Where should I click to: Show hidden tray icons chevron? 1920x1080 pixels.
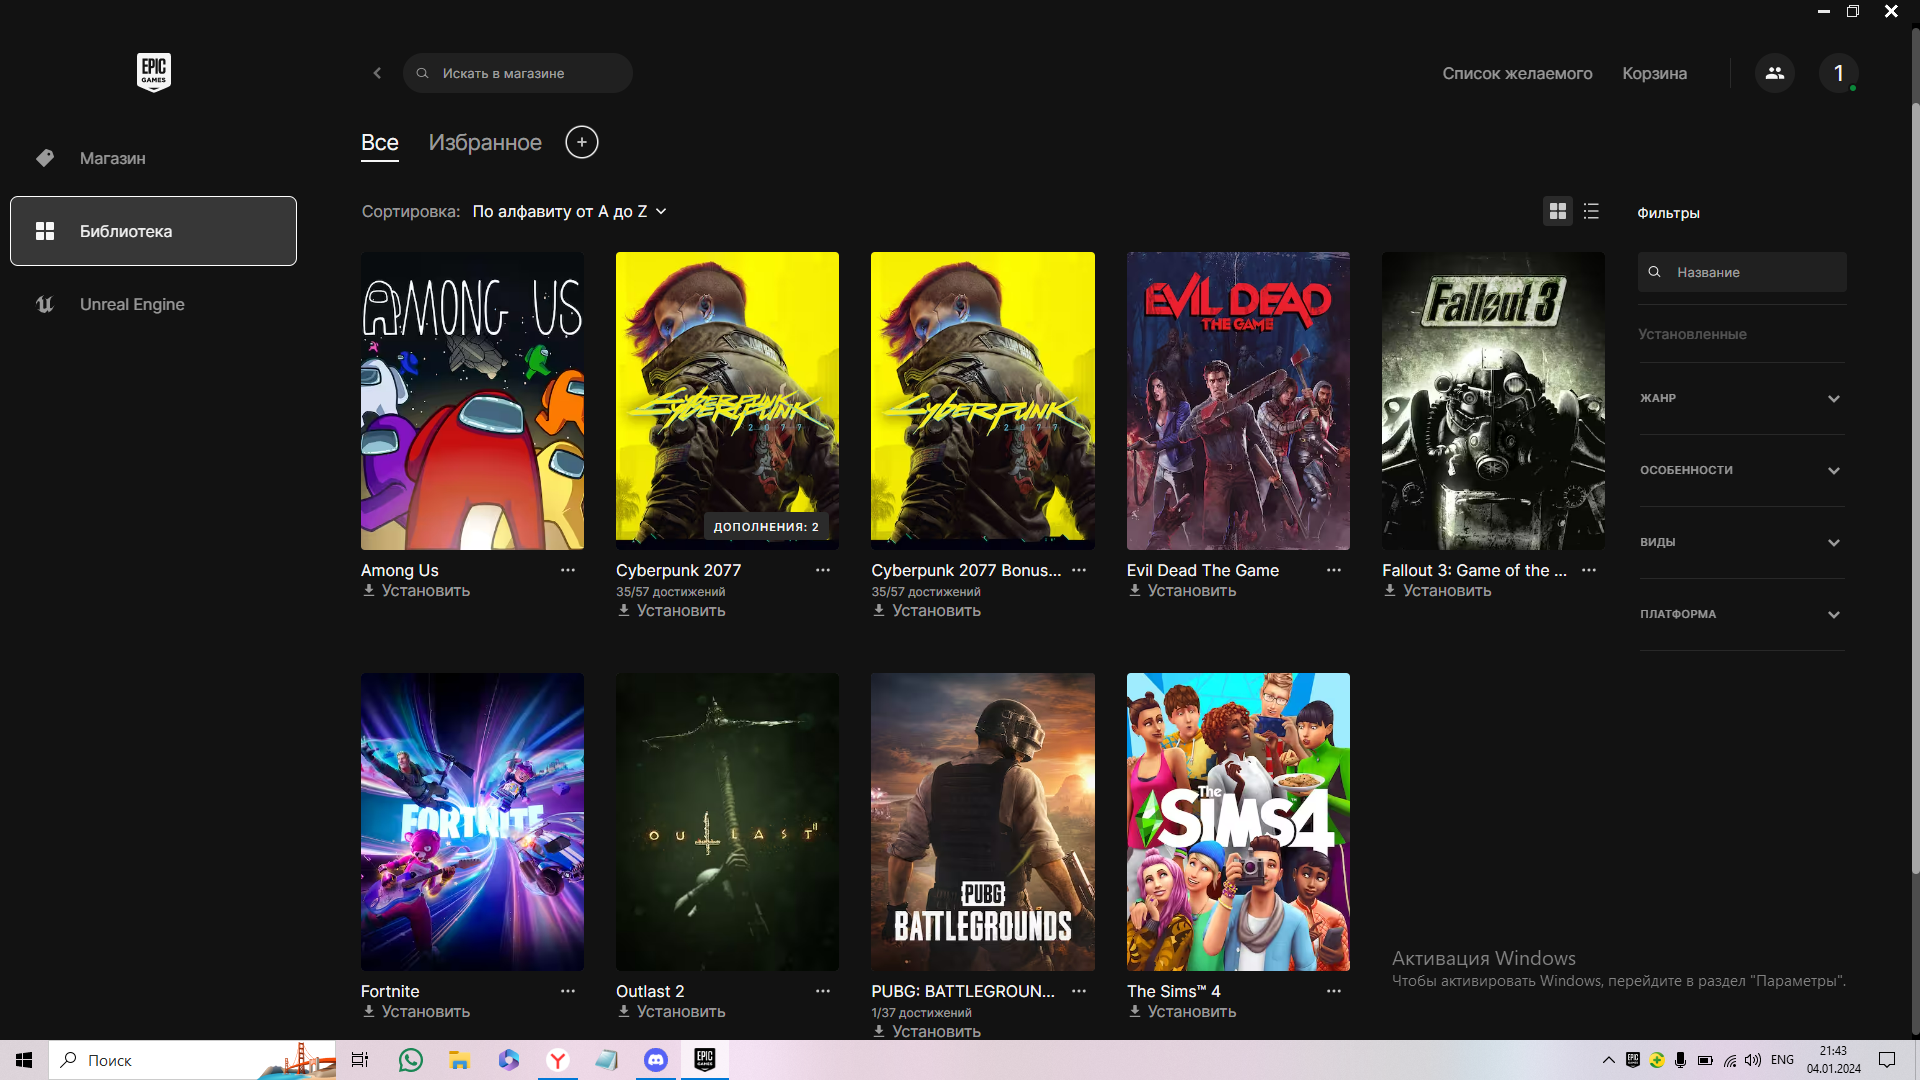tap(1609, 1060)
